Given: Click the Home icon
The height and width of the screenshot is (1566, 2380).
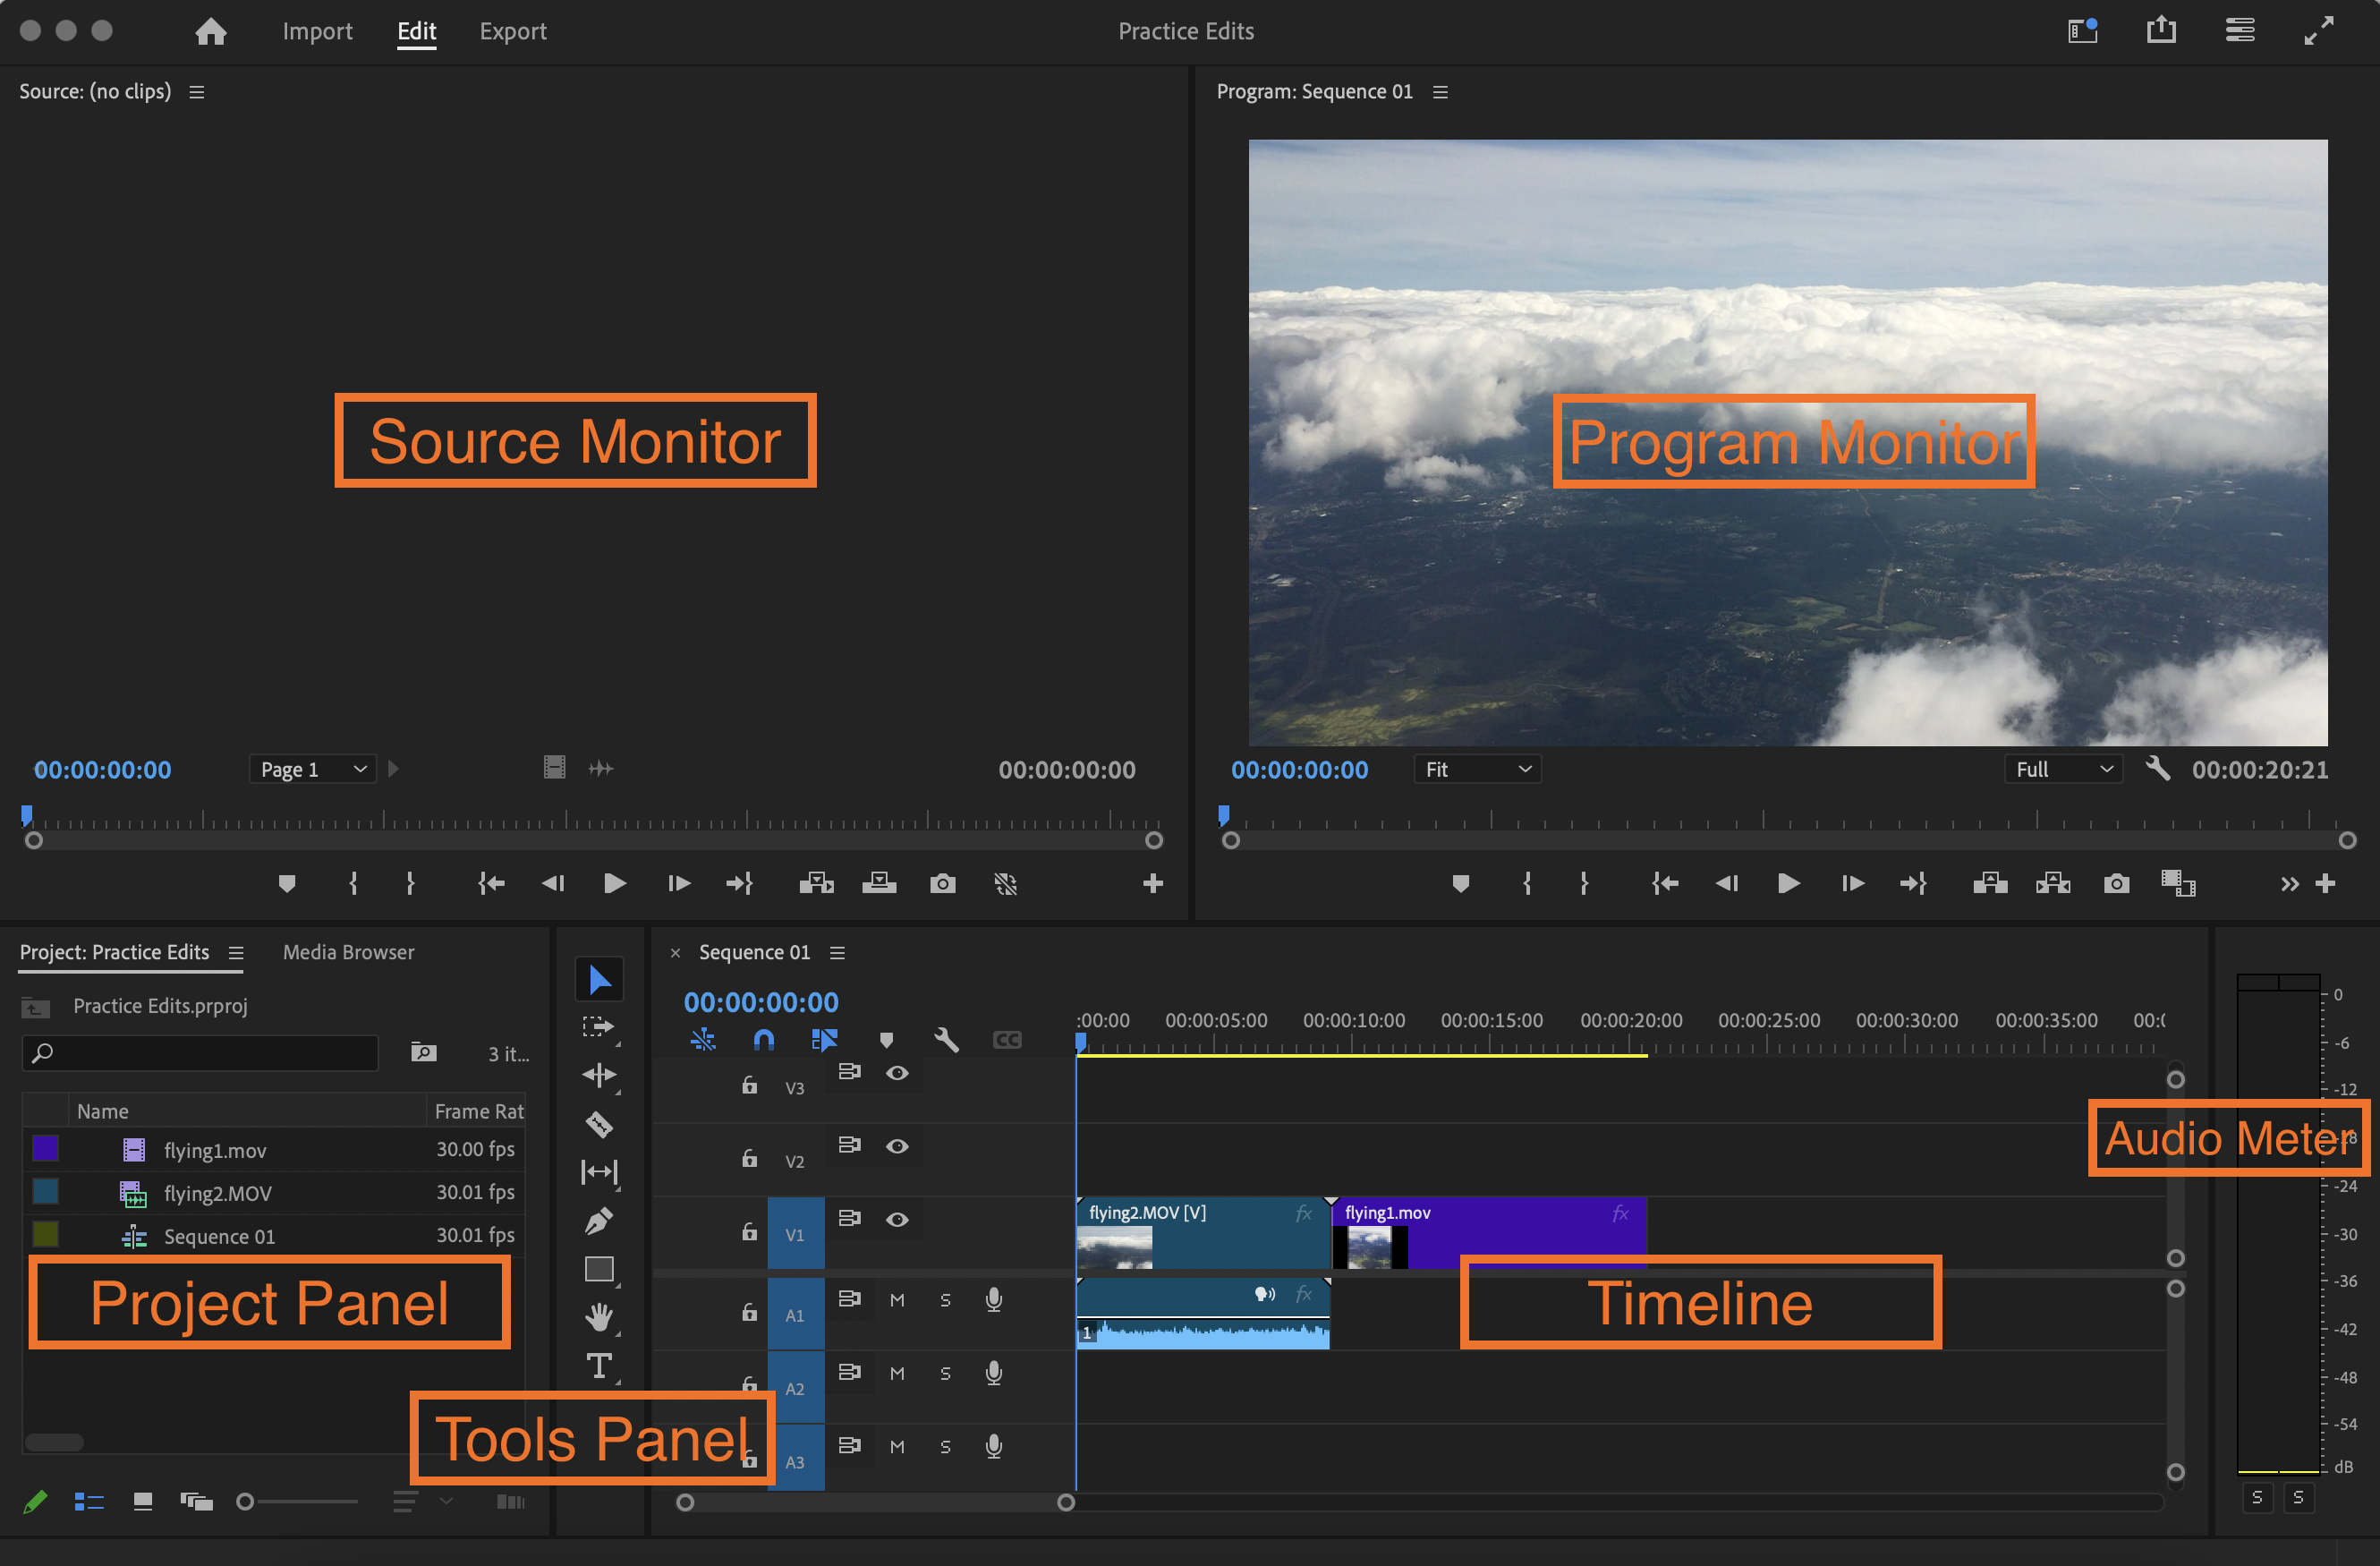Looking at the screenshot, I should [x=210, y=32].
